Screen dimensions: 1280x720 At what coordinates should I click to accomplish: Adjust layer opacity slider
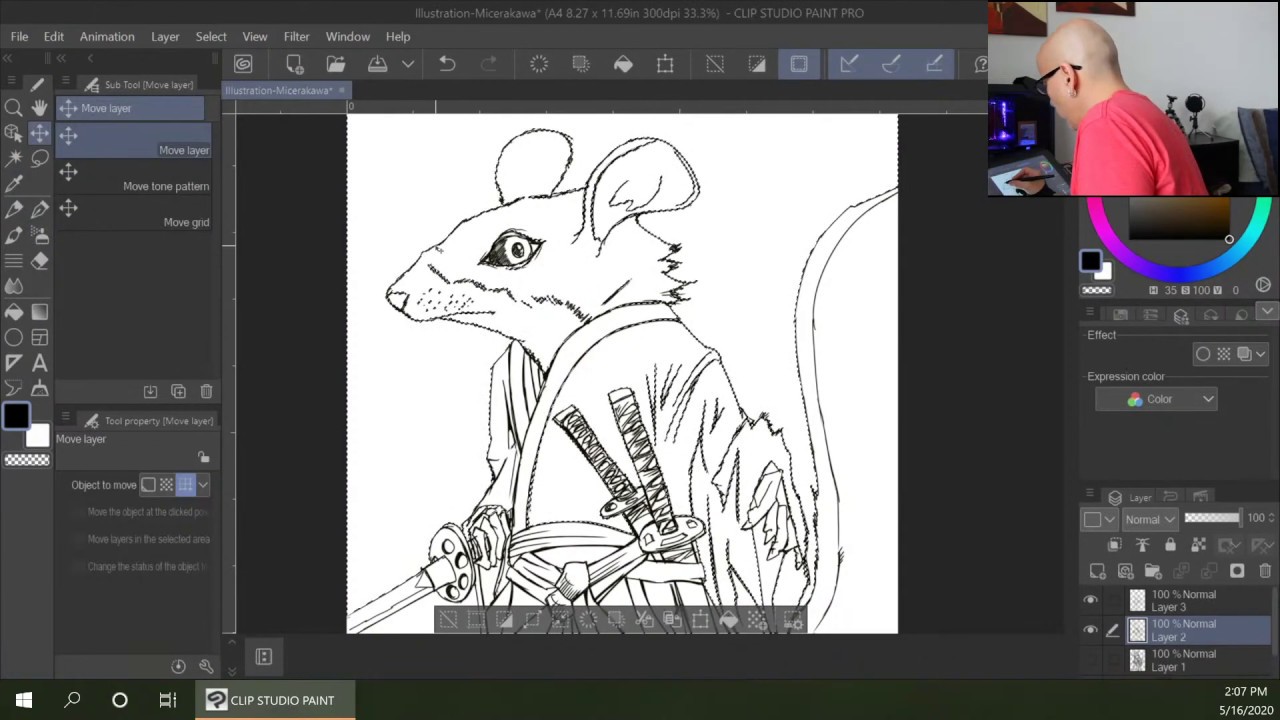coord(1212,518)
